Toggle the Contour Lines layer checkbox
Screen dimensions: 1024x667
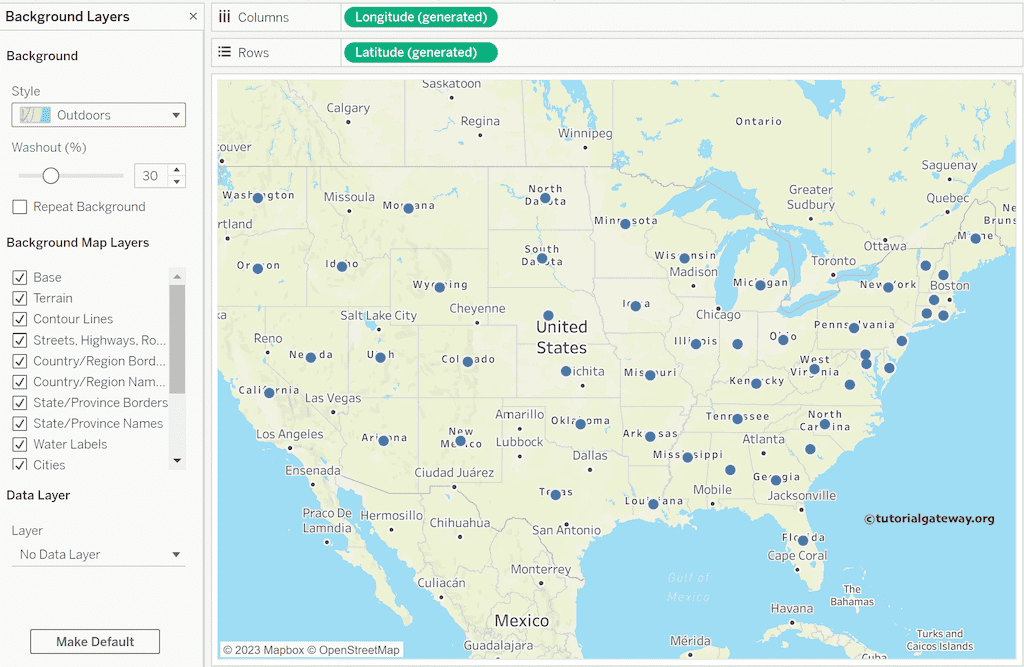pos(20,319)
